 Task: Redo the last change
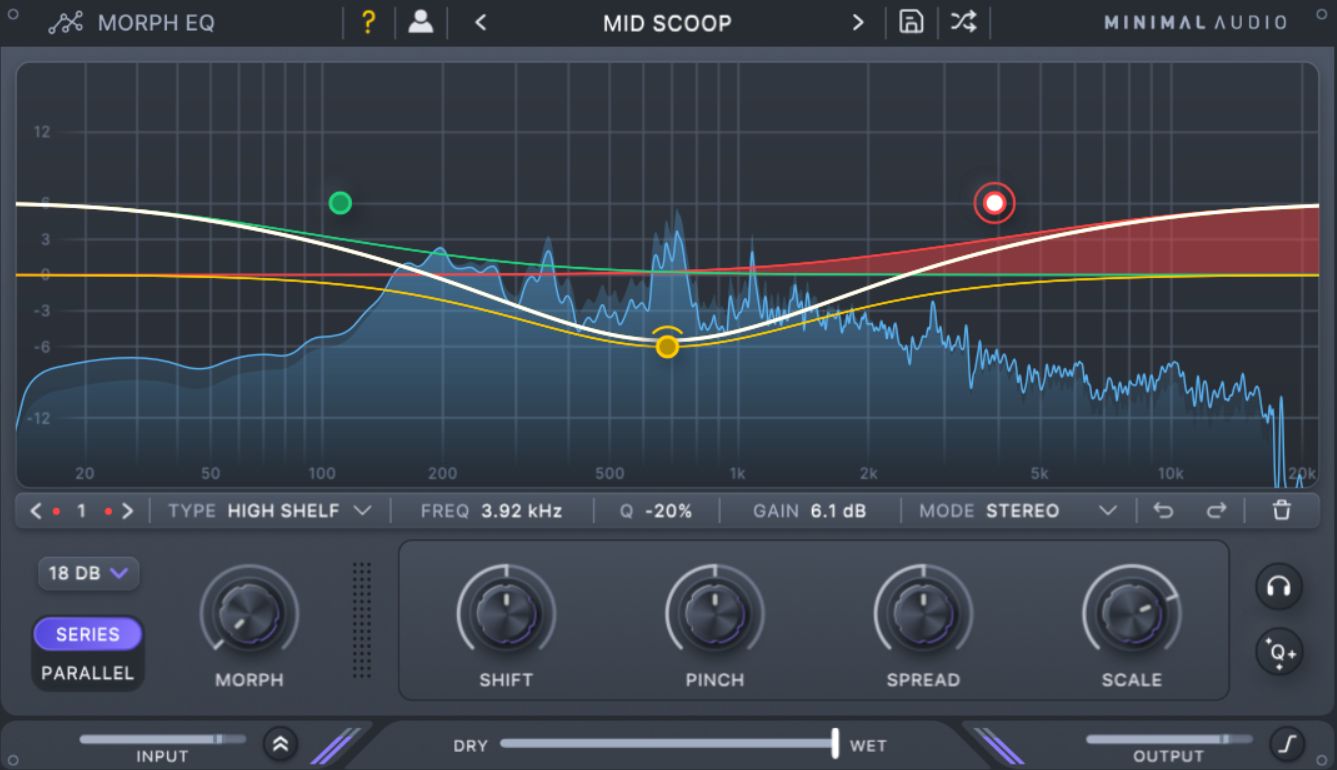tap(1216, 511)
